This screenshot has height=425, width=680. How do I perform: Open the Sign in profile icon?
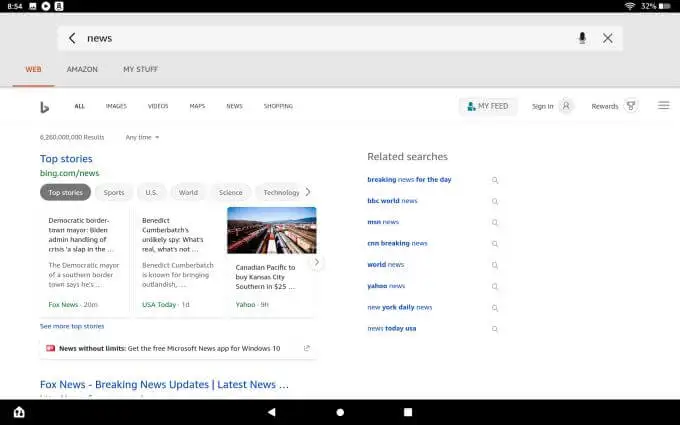(566, 106)
